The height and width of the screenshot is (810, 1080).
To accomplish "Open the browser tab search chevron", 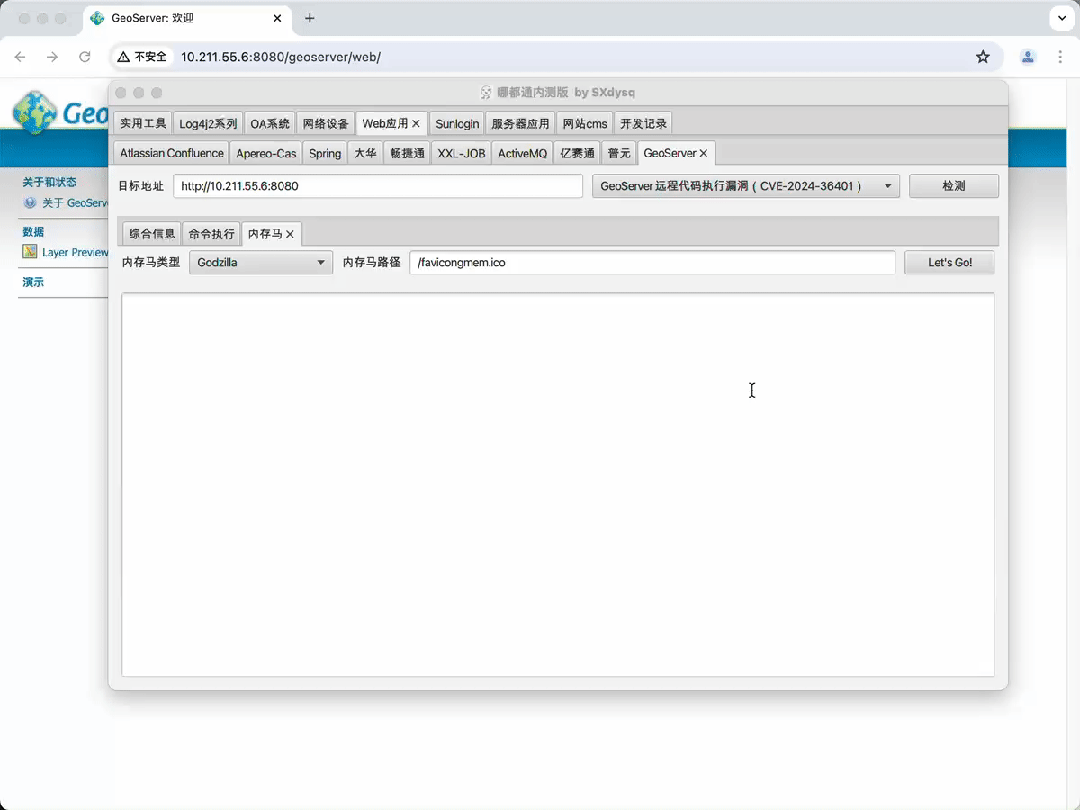I will 1062,18.
